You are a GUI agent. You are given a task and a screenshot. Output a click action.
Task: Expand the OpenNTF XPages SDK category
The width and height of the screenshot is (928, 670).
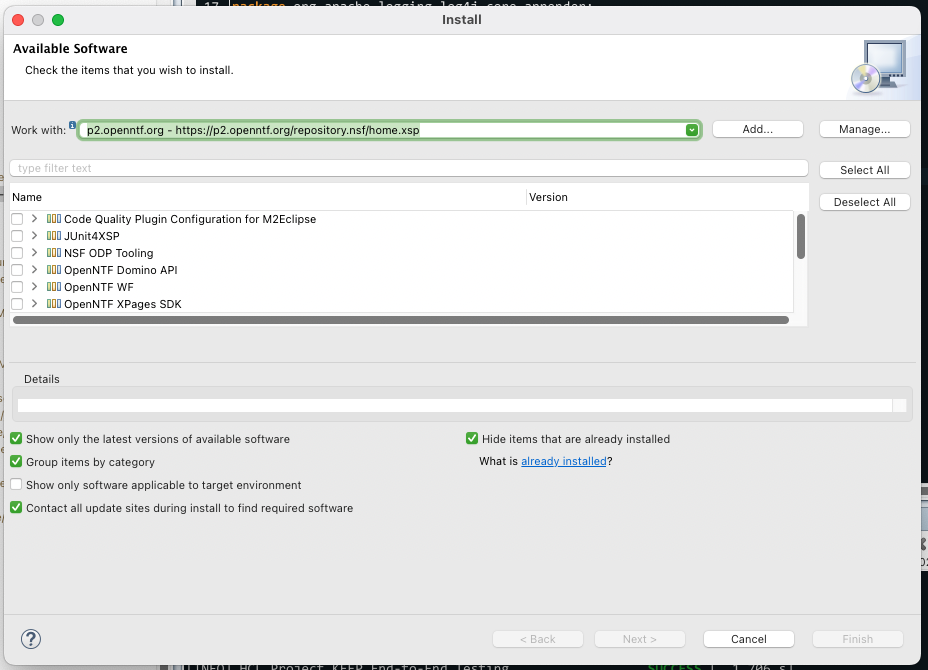(x=34, y=304)
